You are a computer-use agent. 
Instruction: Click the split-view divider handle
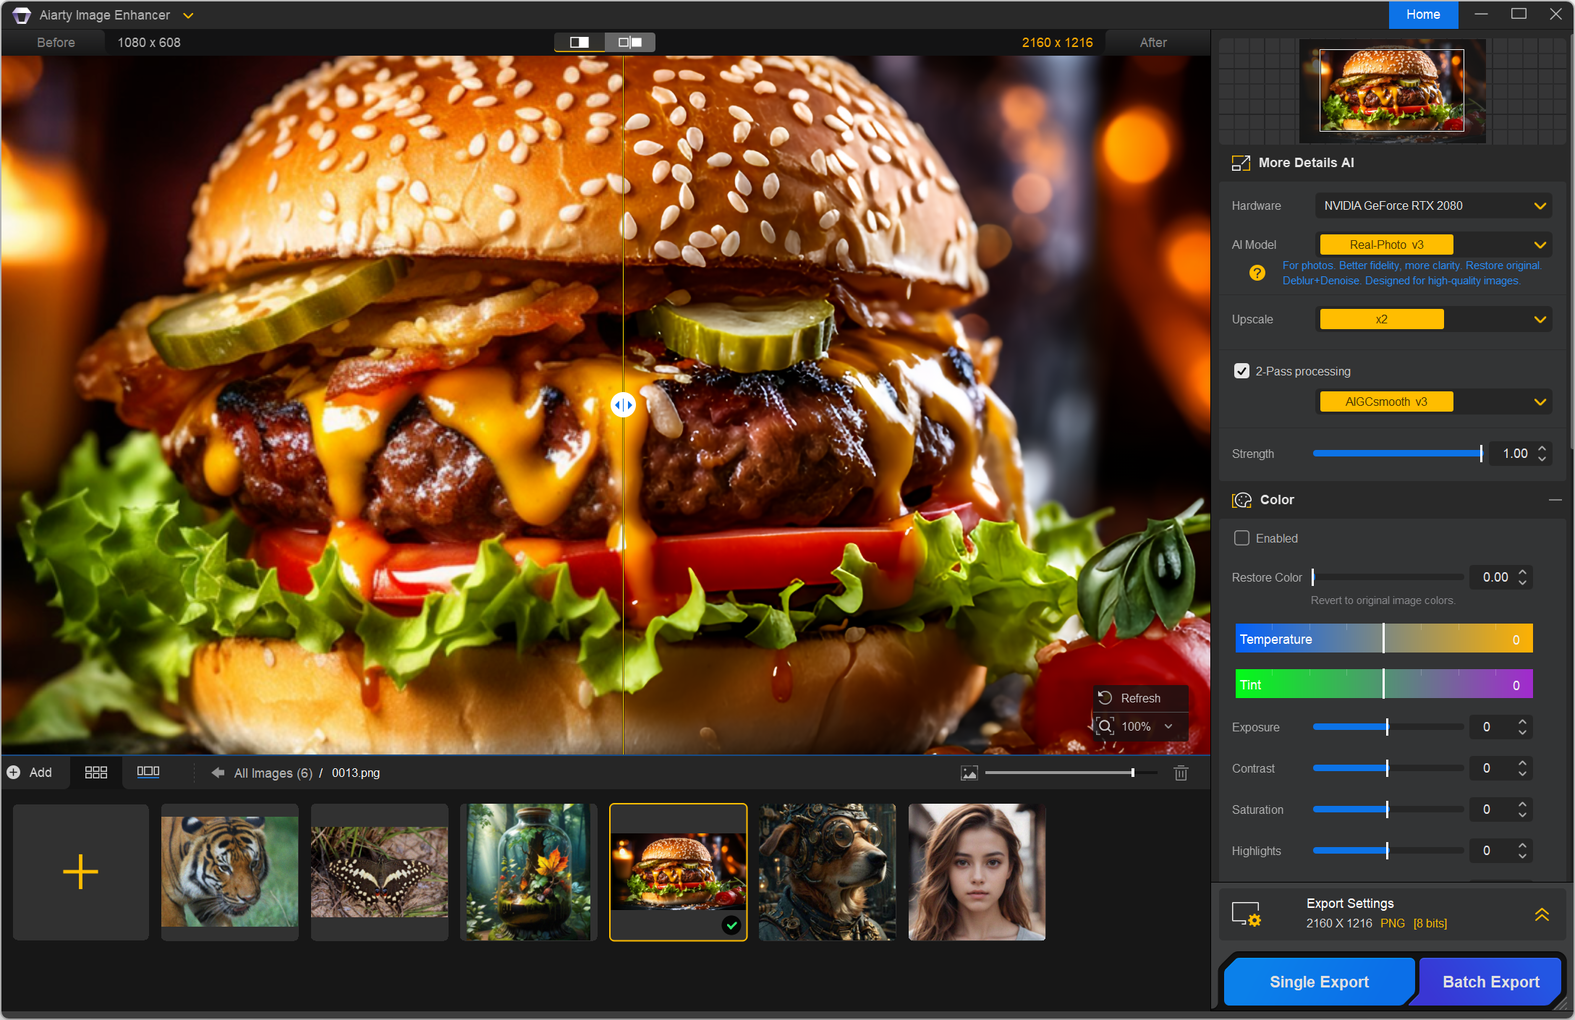tap(623, 405)
